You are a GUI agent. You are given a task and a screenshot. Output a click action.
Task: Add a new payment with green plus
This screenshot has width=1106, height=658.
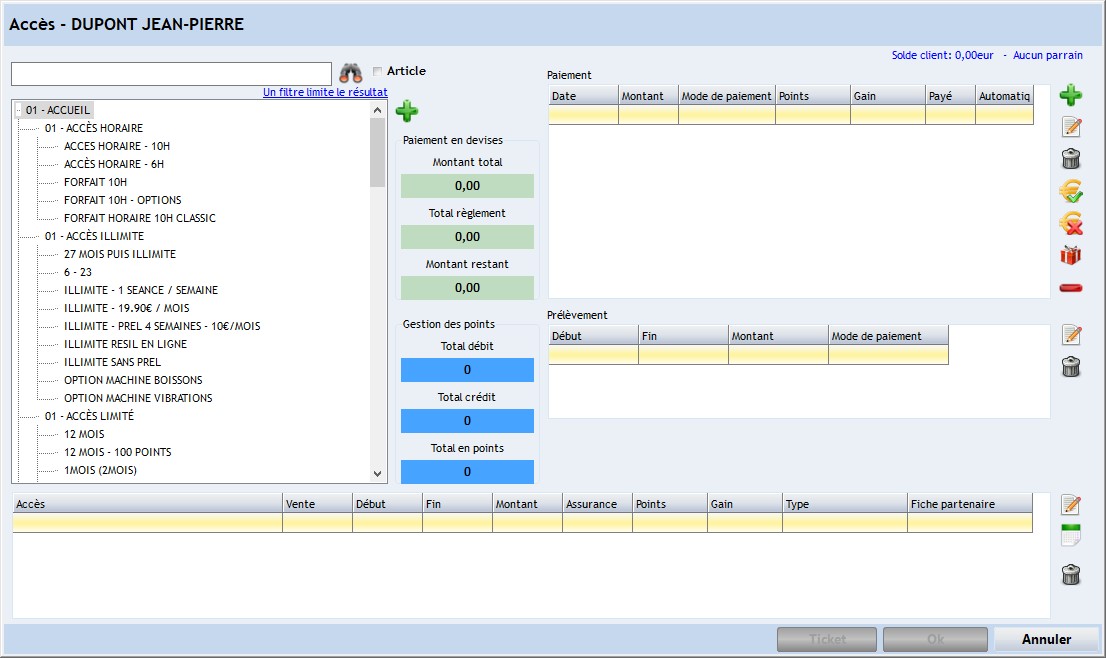[1070, 96]
